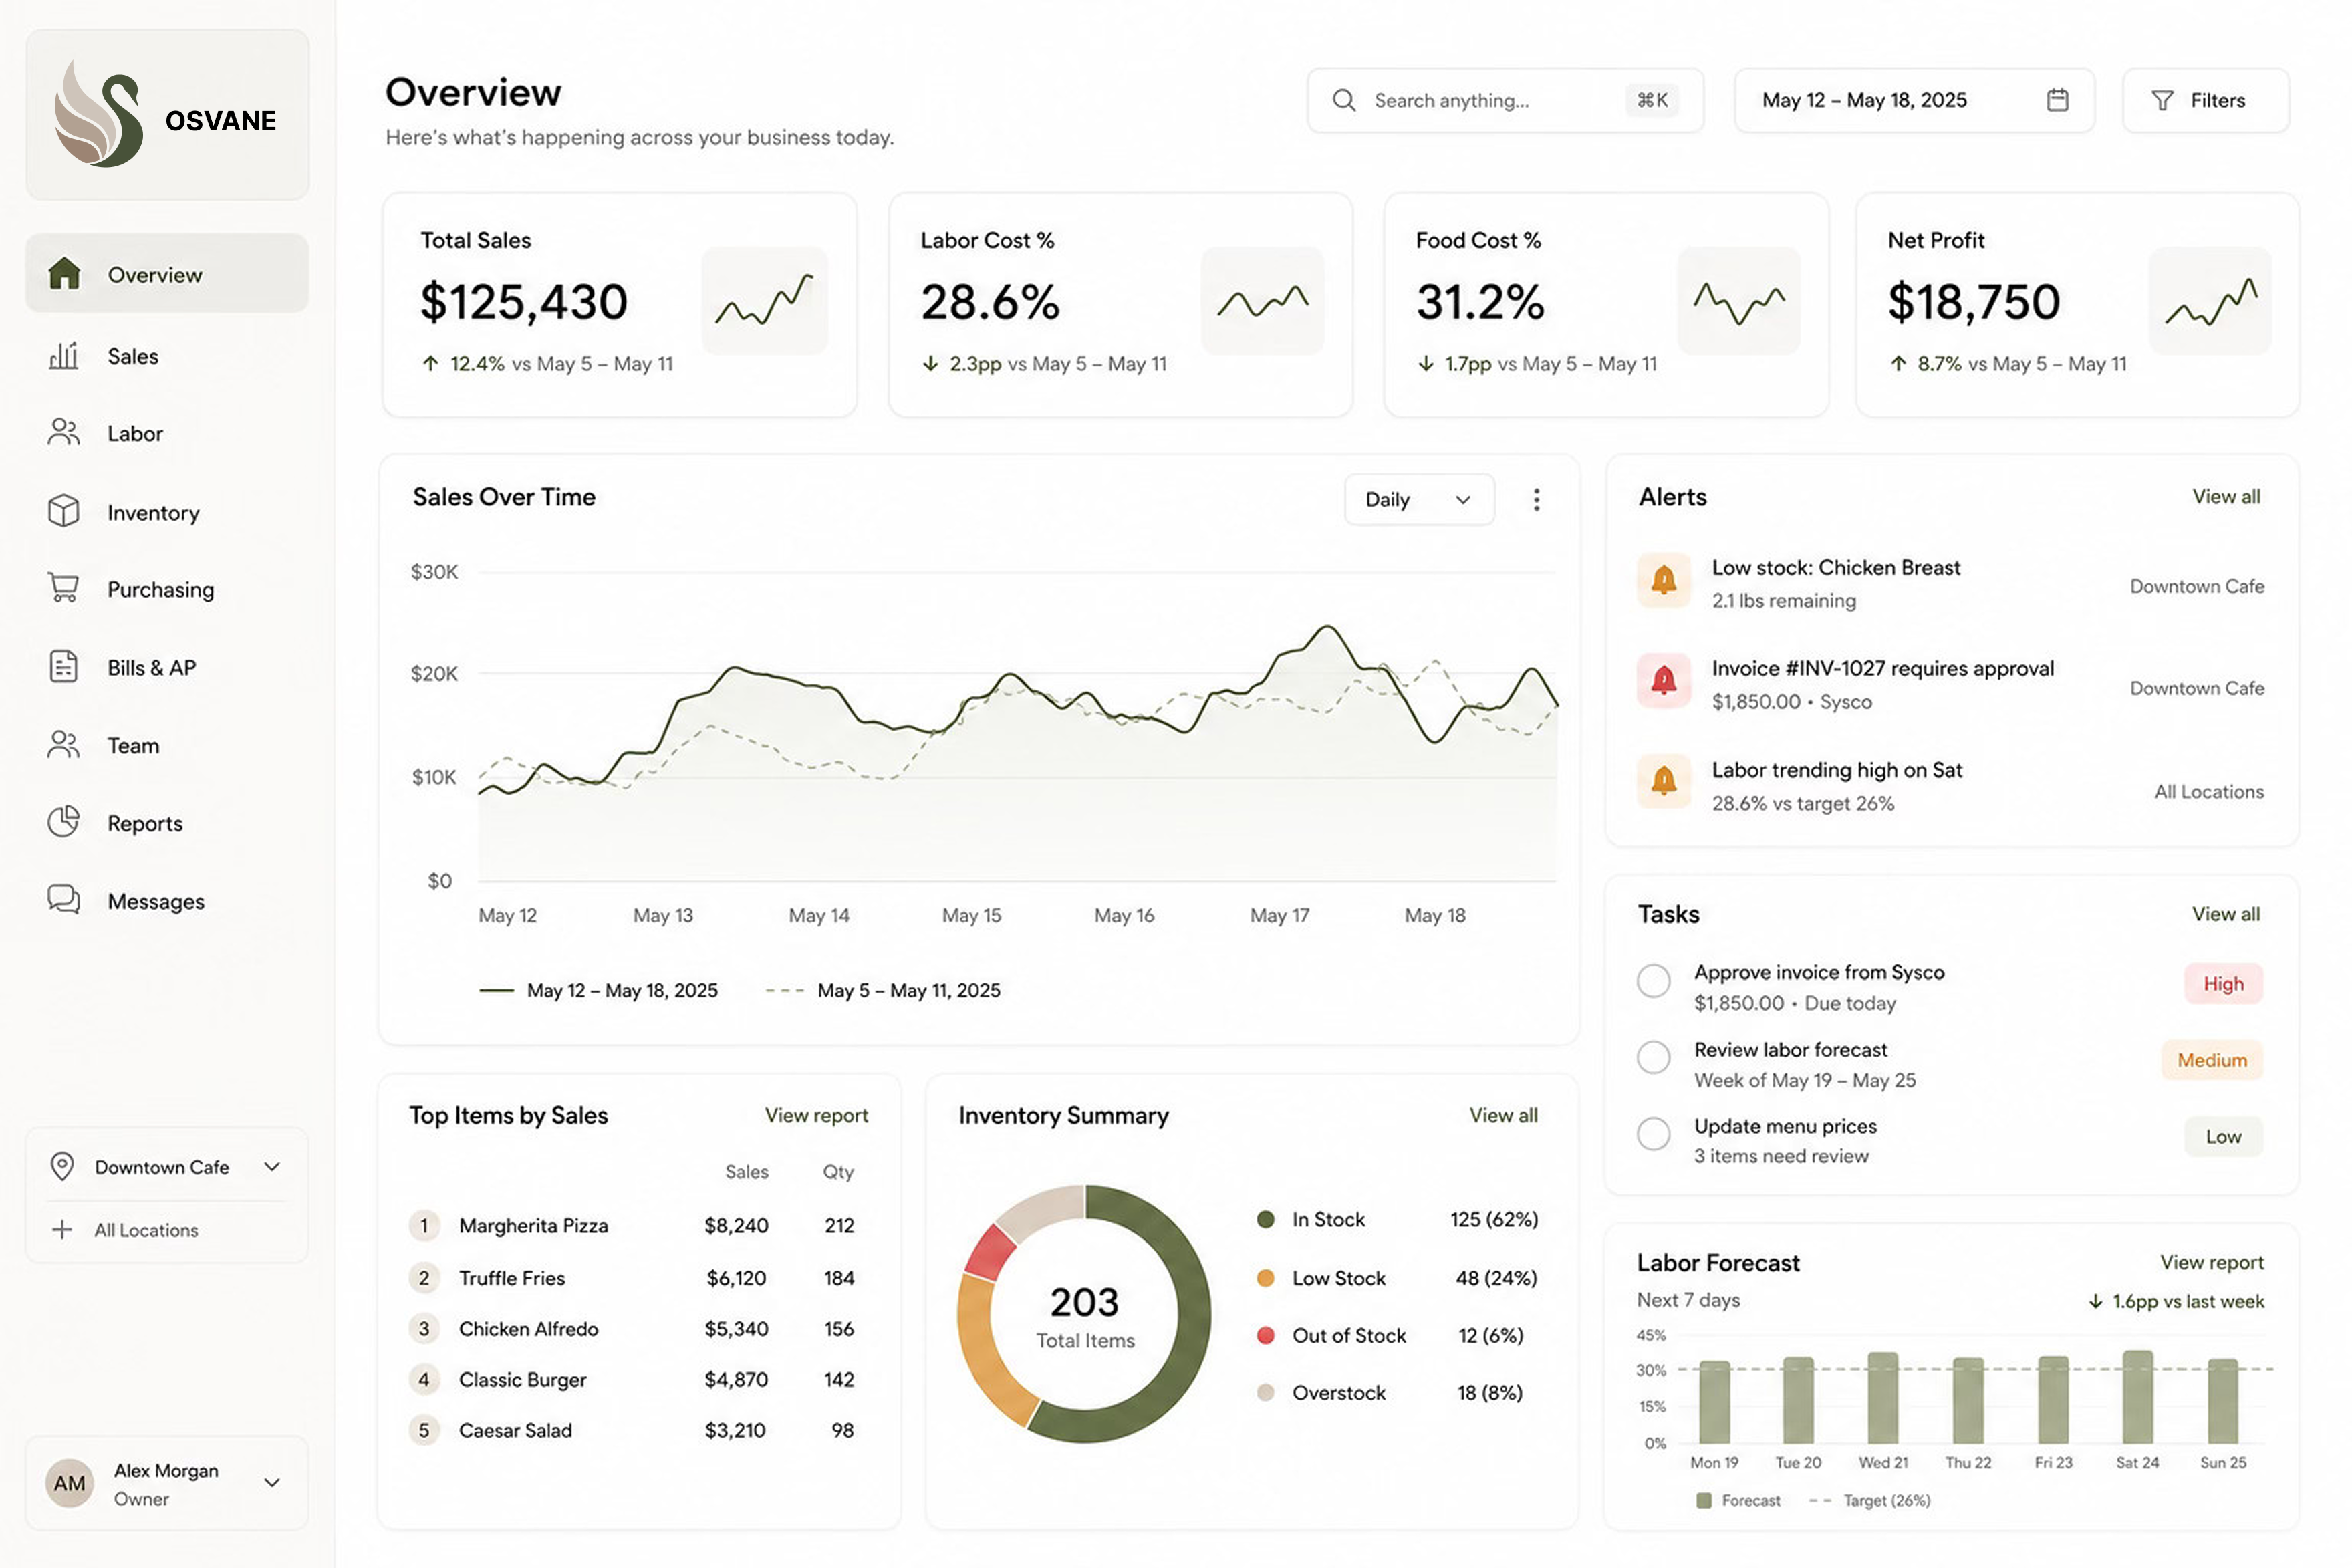Click the Mon 19 forecast bar
Viewport: 2352px width, 1568px height.
1714,1402
